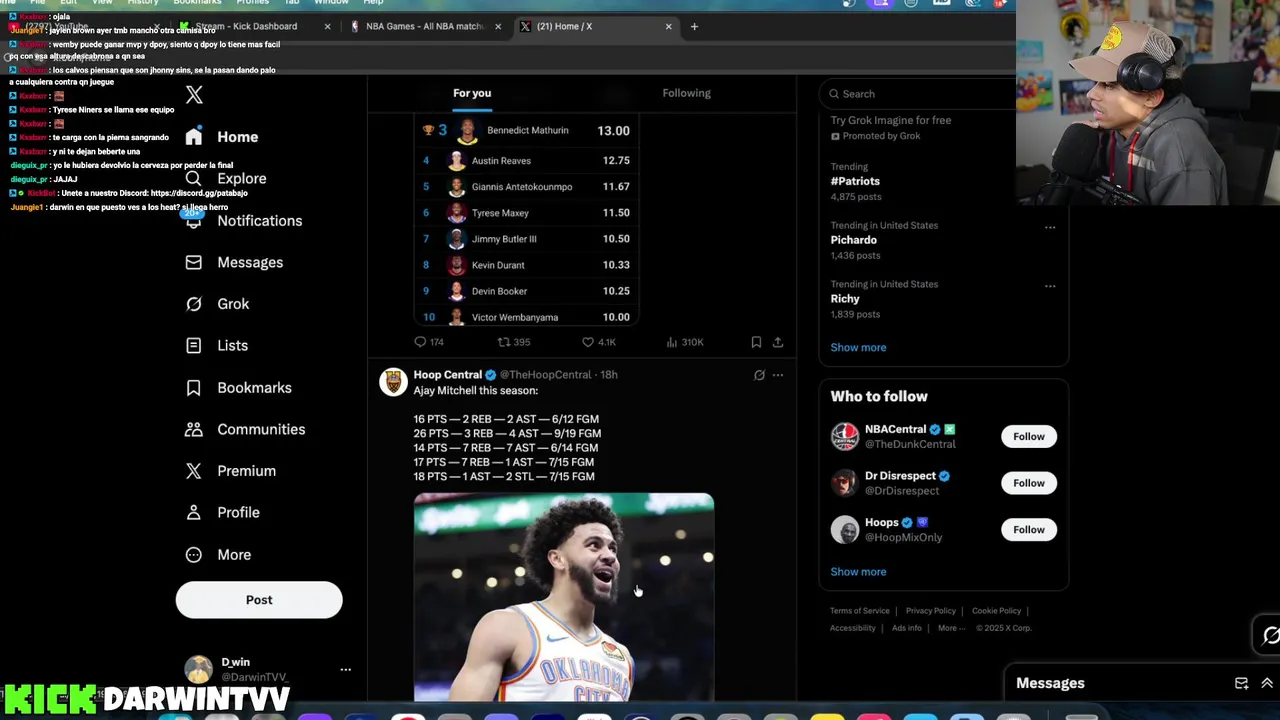Click Show more under trending
This screenshot has height=720, width=1280.
coord(858,347)
